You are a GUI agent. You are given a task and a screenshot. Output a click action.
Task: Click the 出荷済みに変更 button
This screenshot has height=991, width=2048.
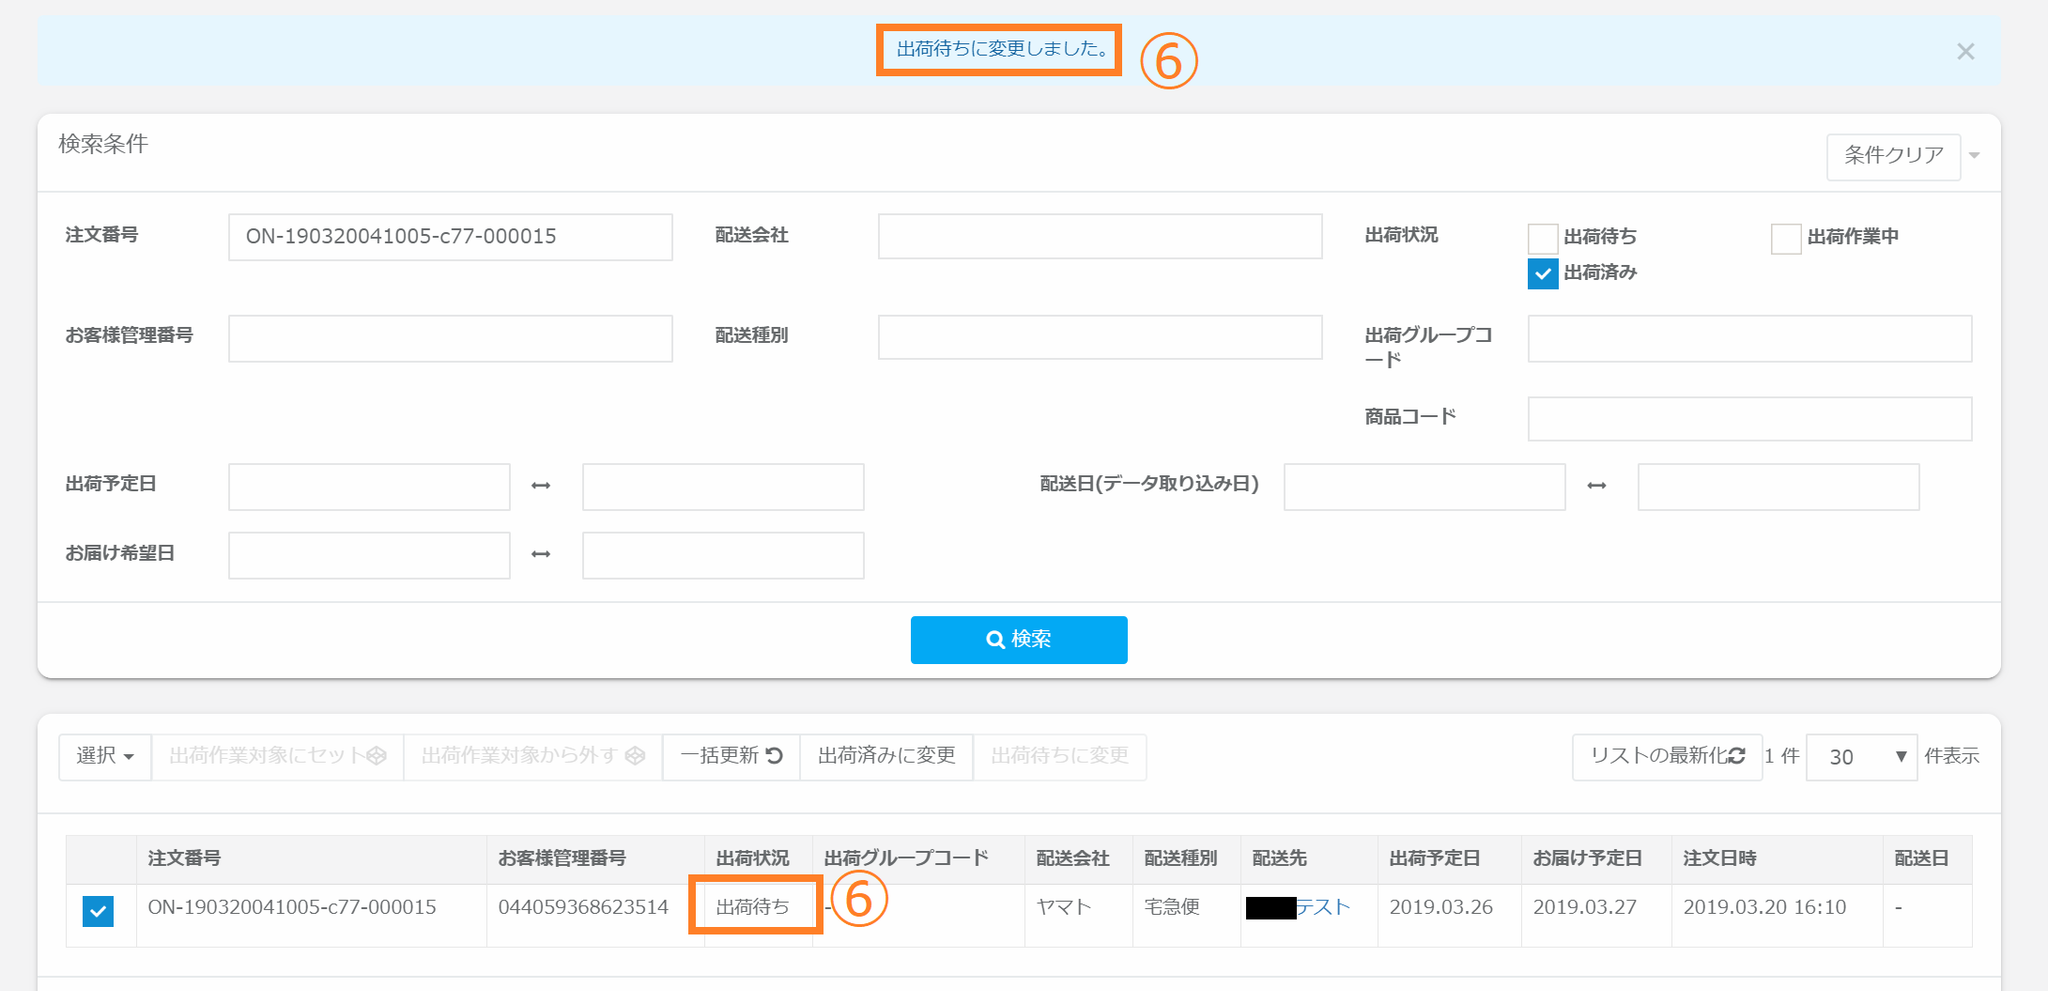[x=886, y=757]
